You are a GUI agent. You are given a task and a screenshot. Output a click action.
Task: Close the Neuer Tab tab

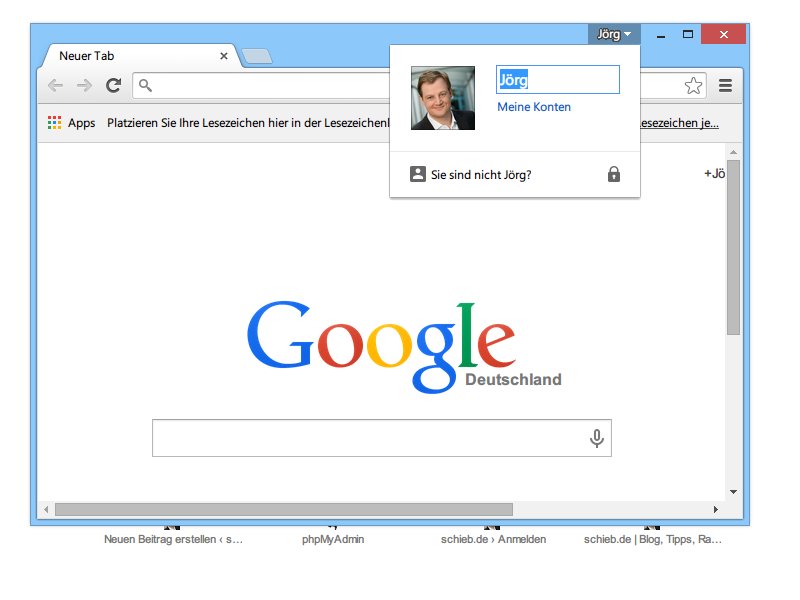pos(223,56)
